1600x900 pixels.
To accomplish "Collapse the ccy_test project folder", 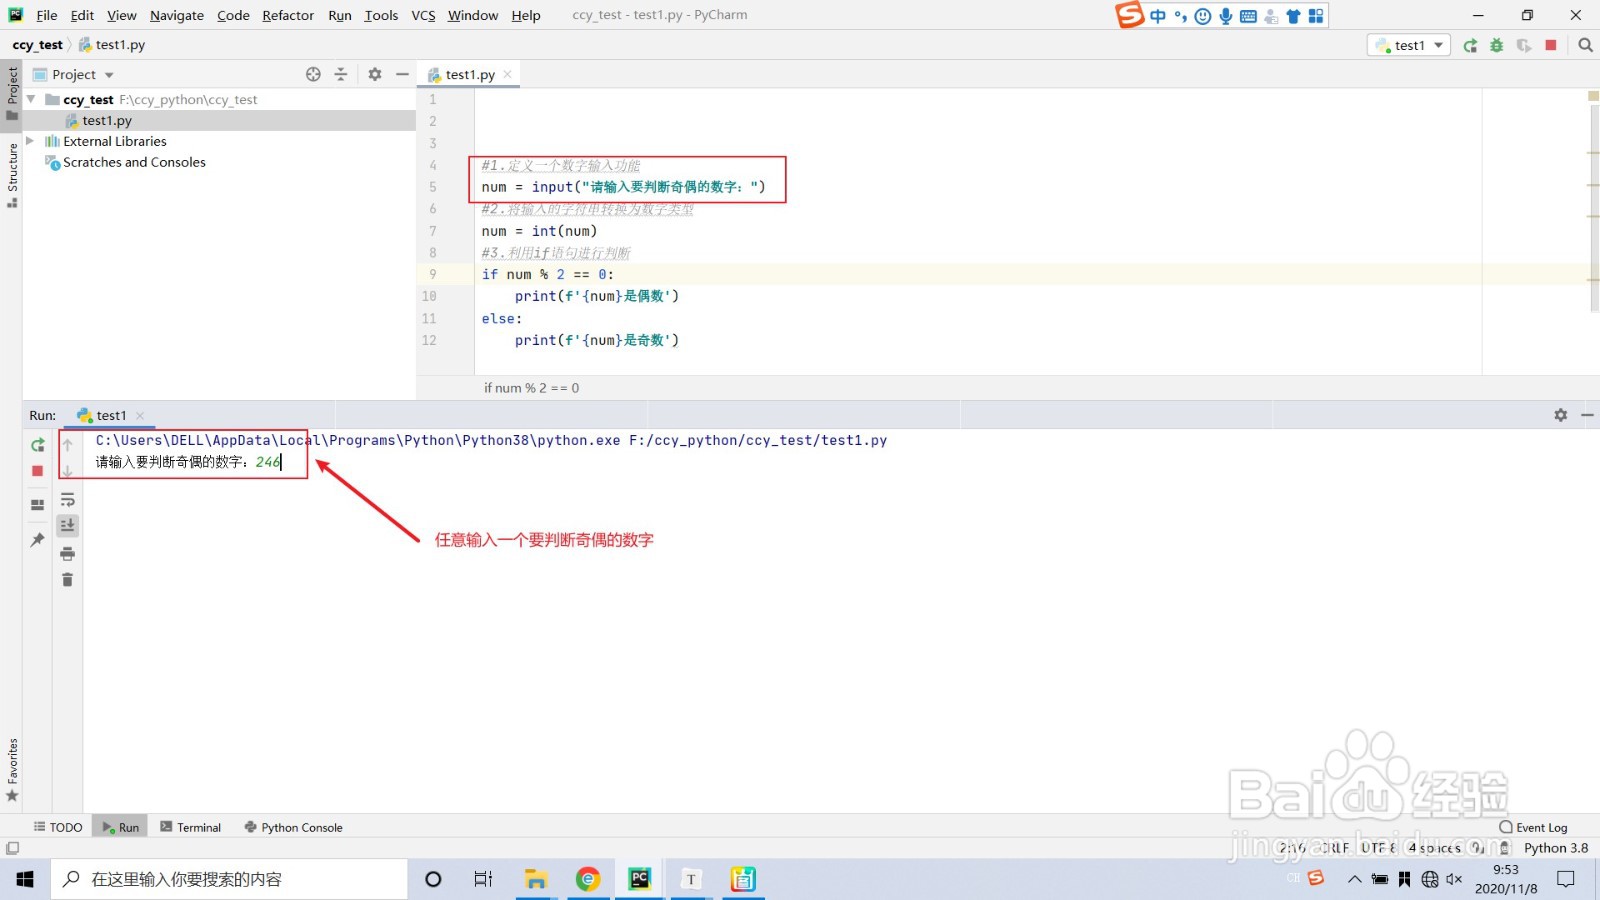I will [31, 99].
